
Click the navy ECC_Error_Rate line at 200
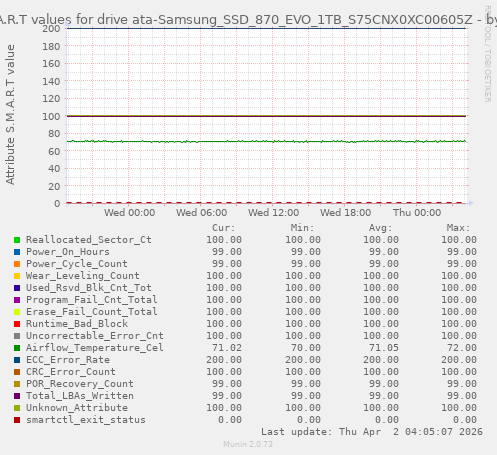(x=267, y=28)
